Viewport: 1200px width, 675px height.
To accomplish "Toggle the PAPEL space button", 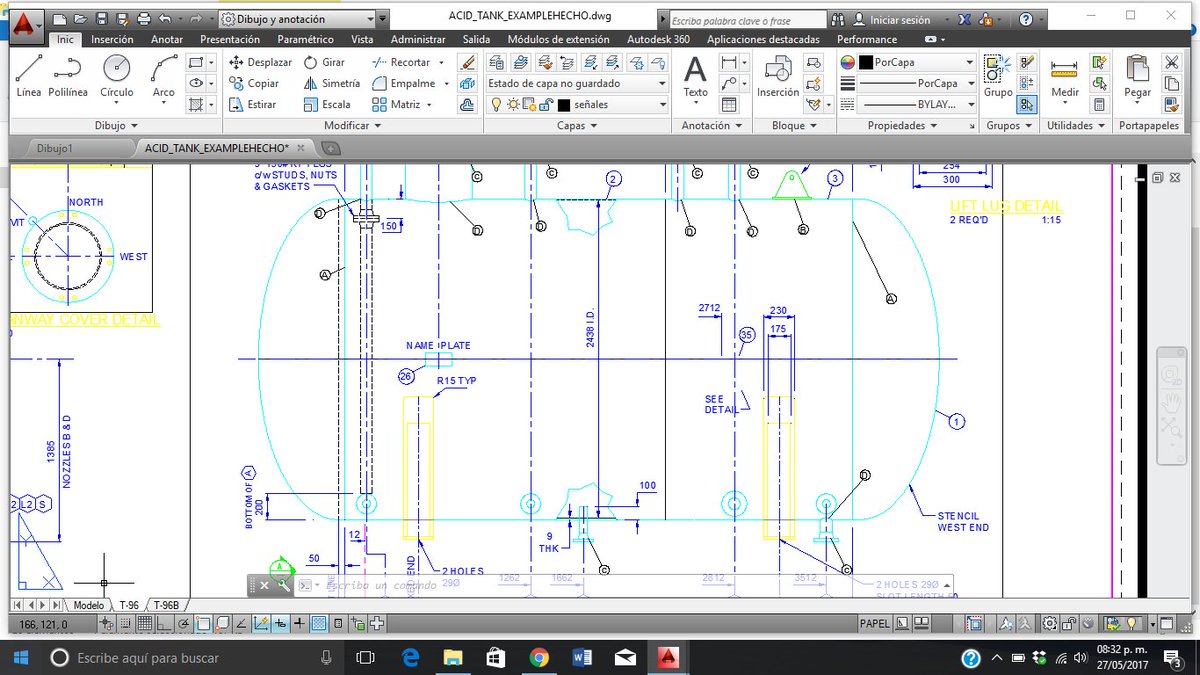I will [873, 624].
